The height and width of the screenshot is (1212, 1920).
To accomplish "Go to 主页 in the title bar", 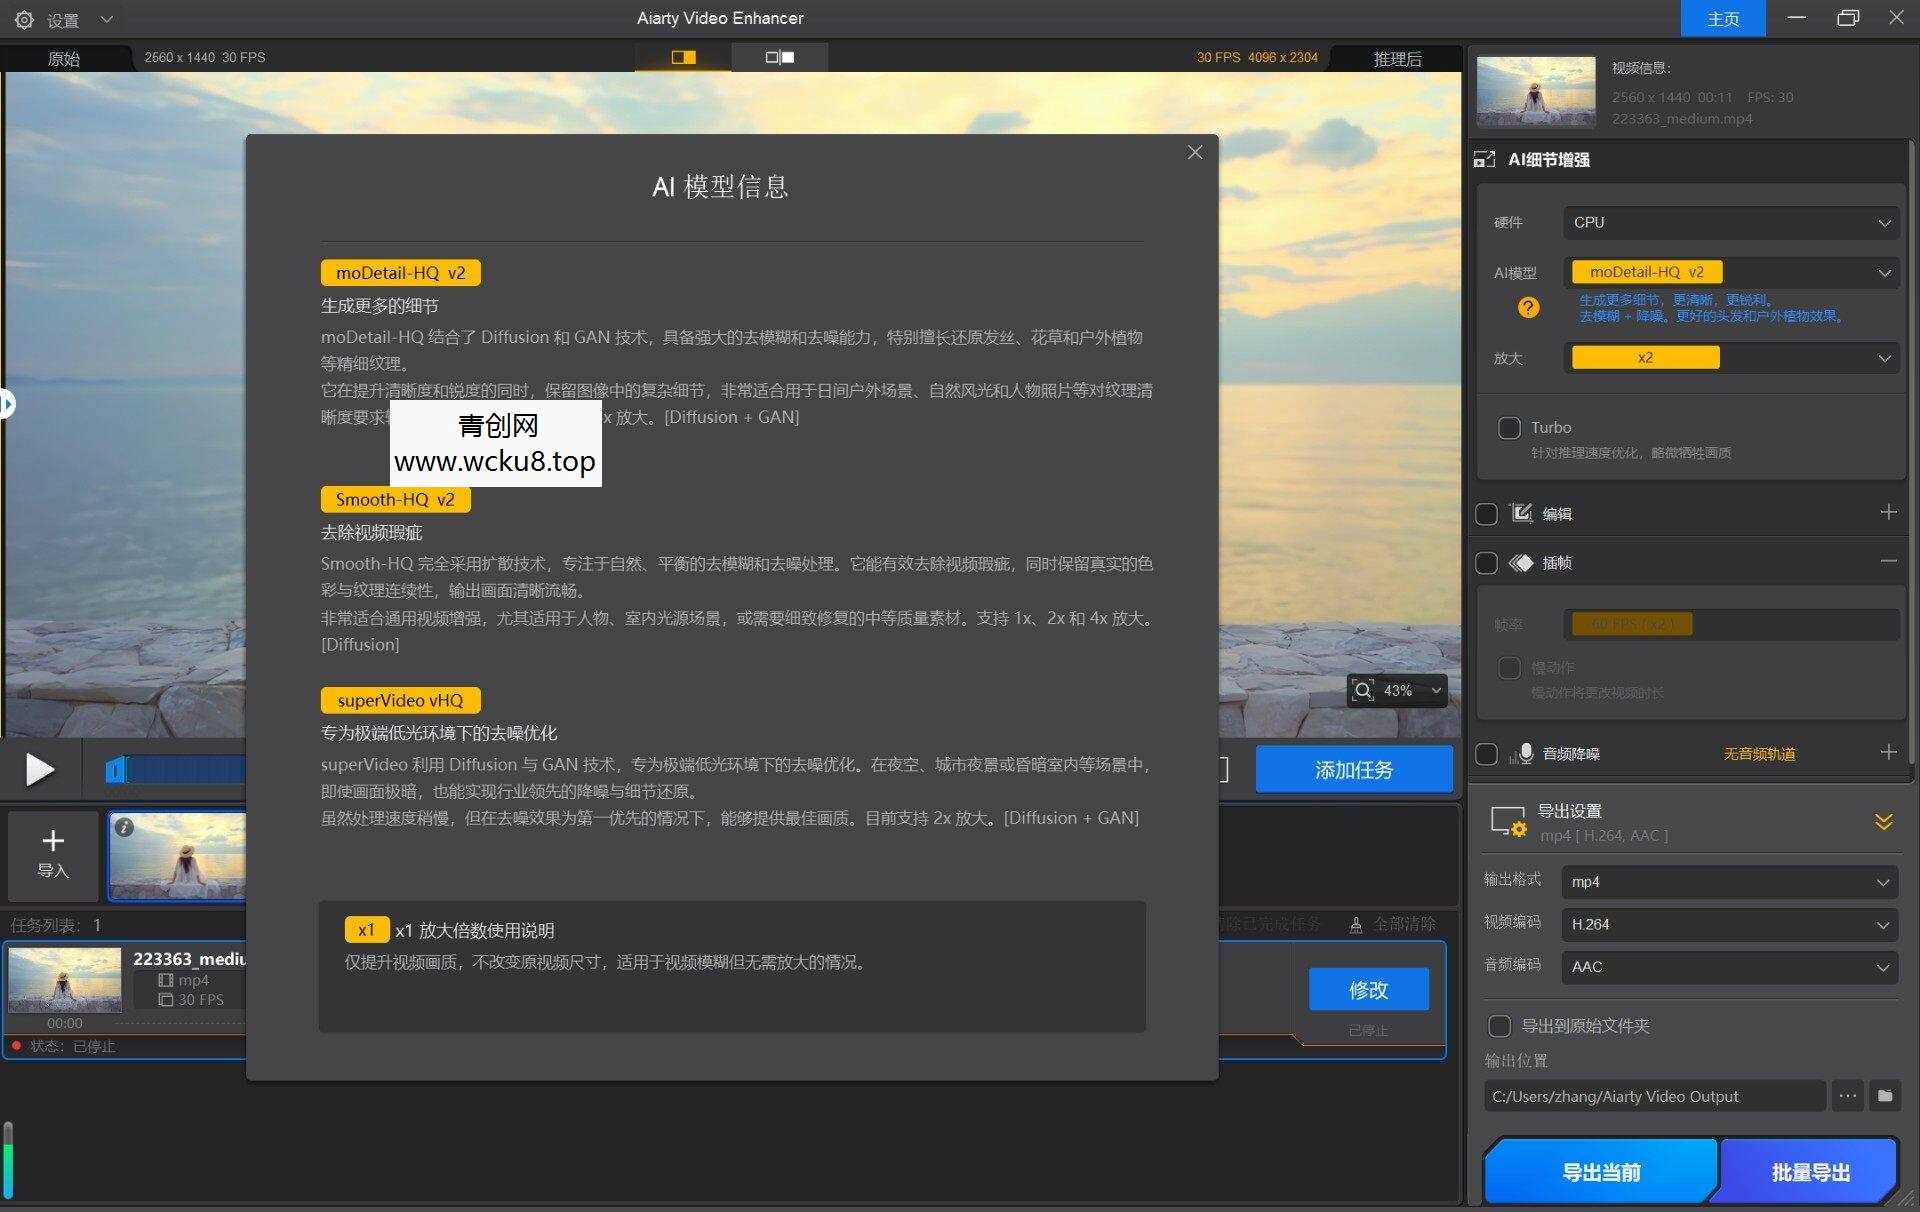I will coord(1722,18).
